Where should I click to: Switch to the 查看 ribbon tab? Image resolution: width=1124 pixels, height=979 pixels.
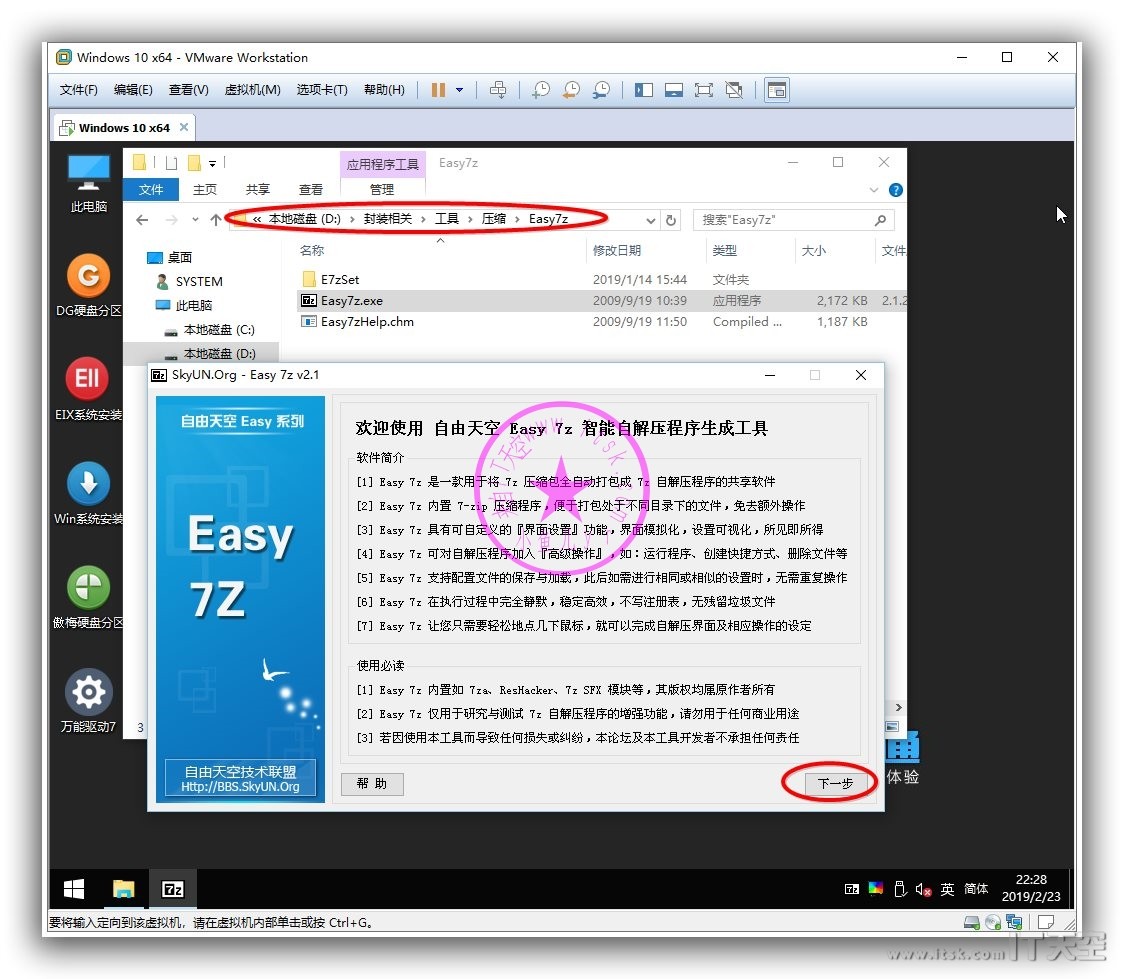tap(310, 189)
